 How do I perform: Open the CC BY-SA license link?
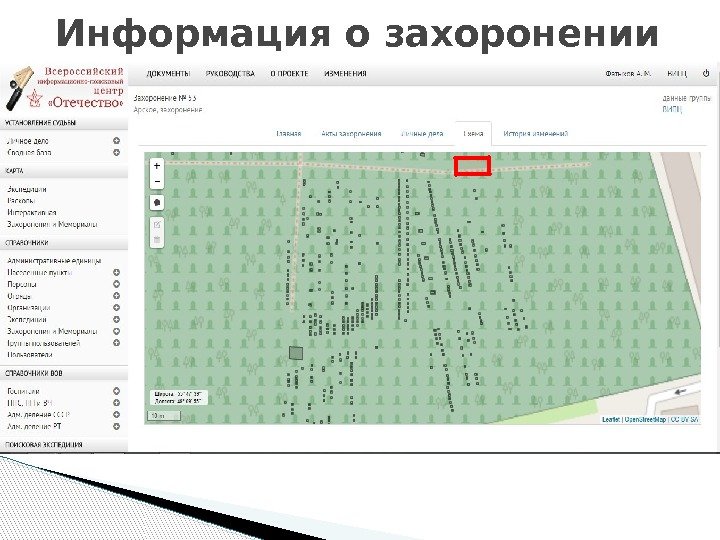(685, 420)
